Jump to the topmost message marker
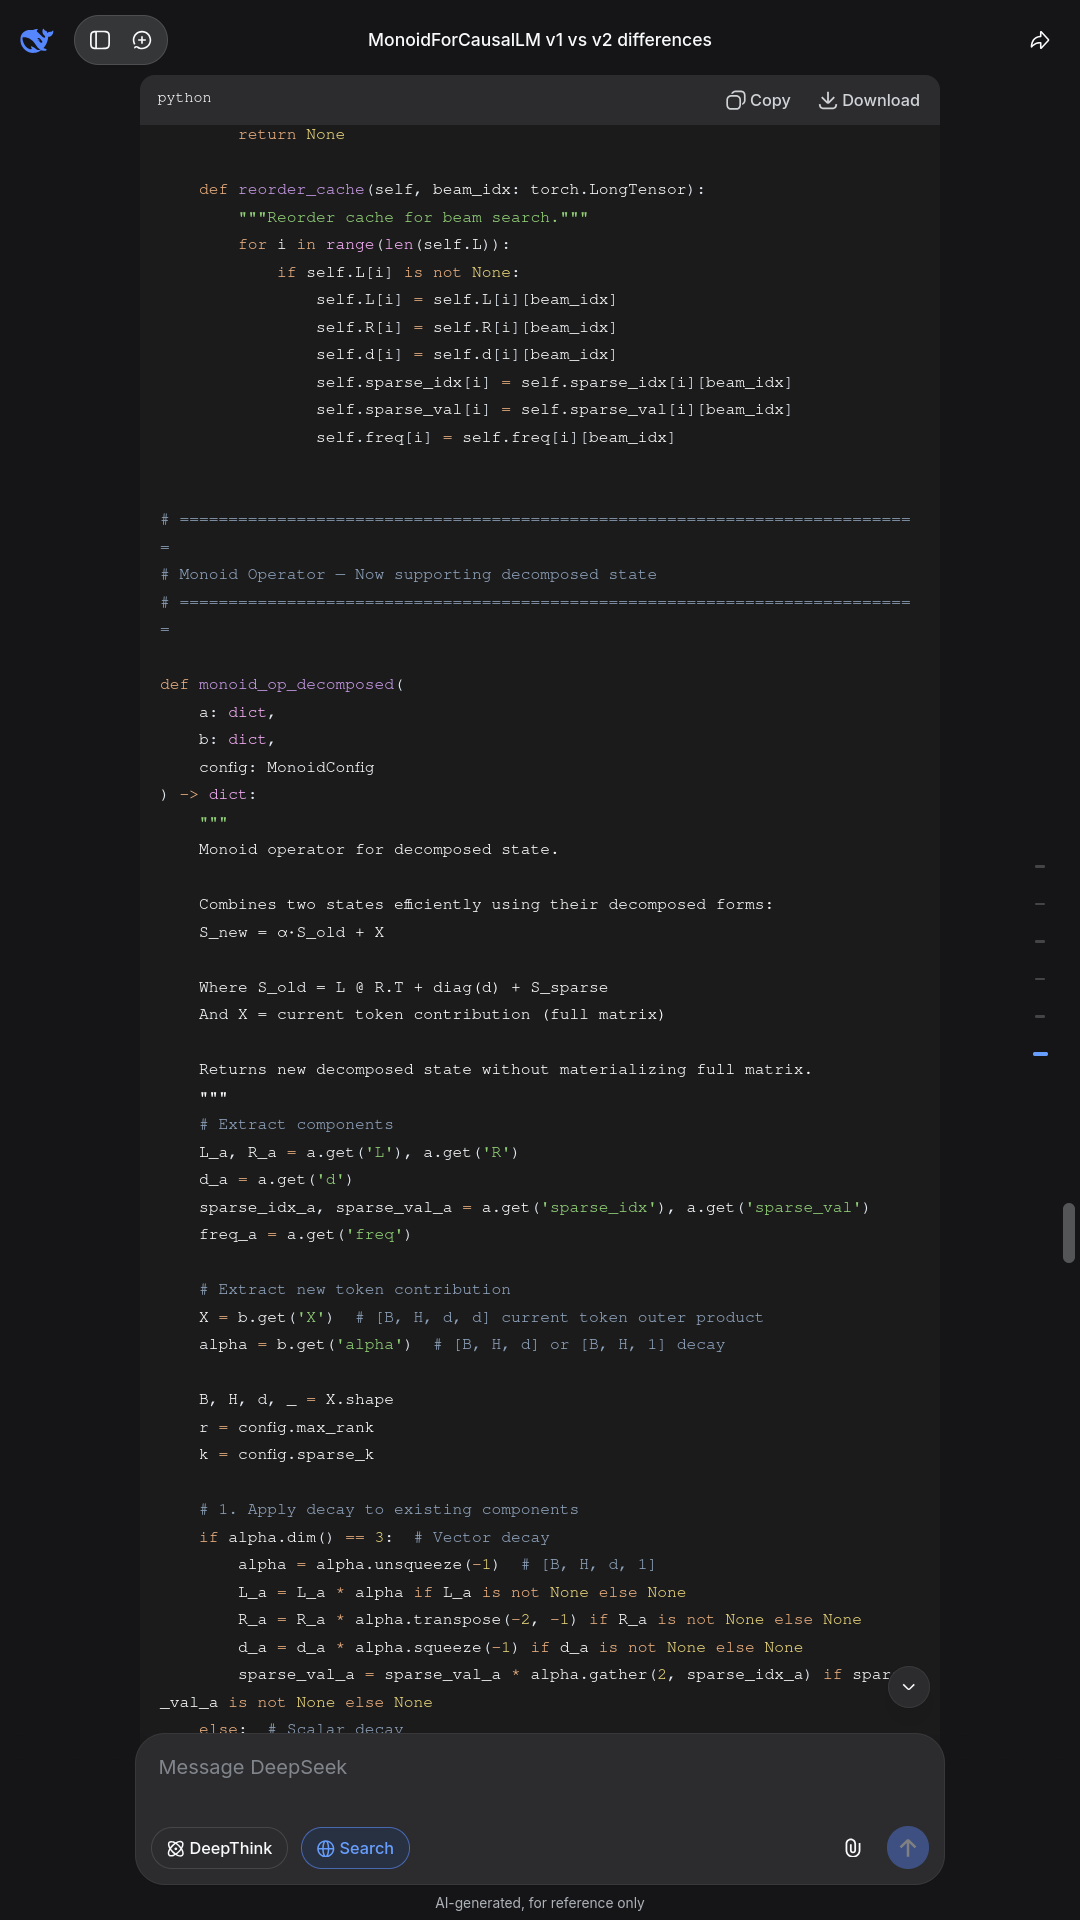Viewport: 1080px width, 1920px height. pos(1040,867)
